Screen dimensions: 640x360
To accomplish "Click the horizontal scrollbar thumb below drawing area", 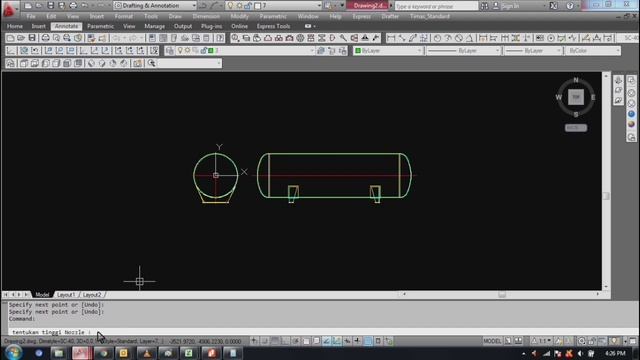I will coord(502,294).
